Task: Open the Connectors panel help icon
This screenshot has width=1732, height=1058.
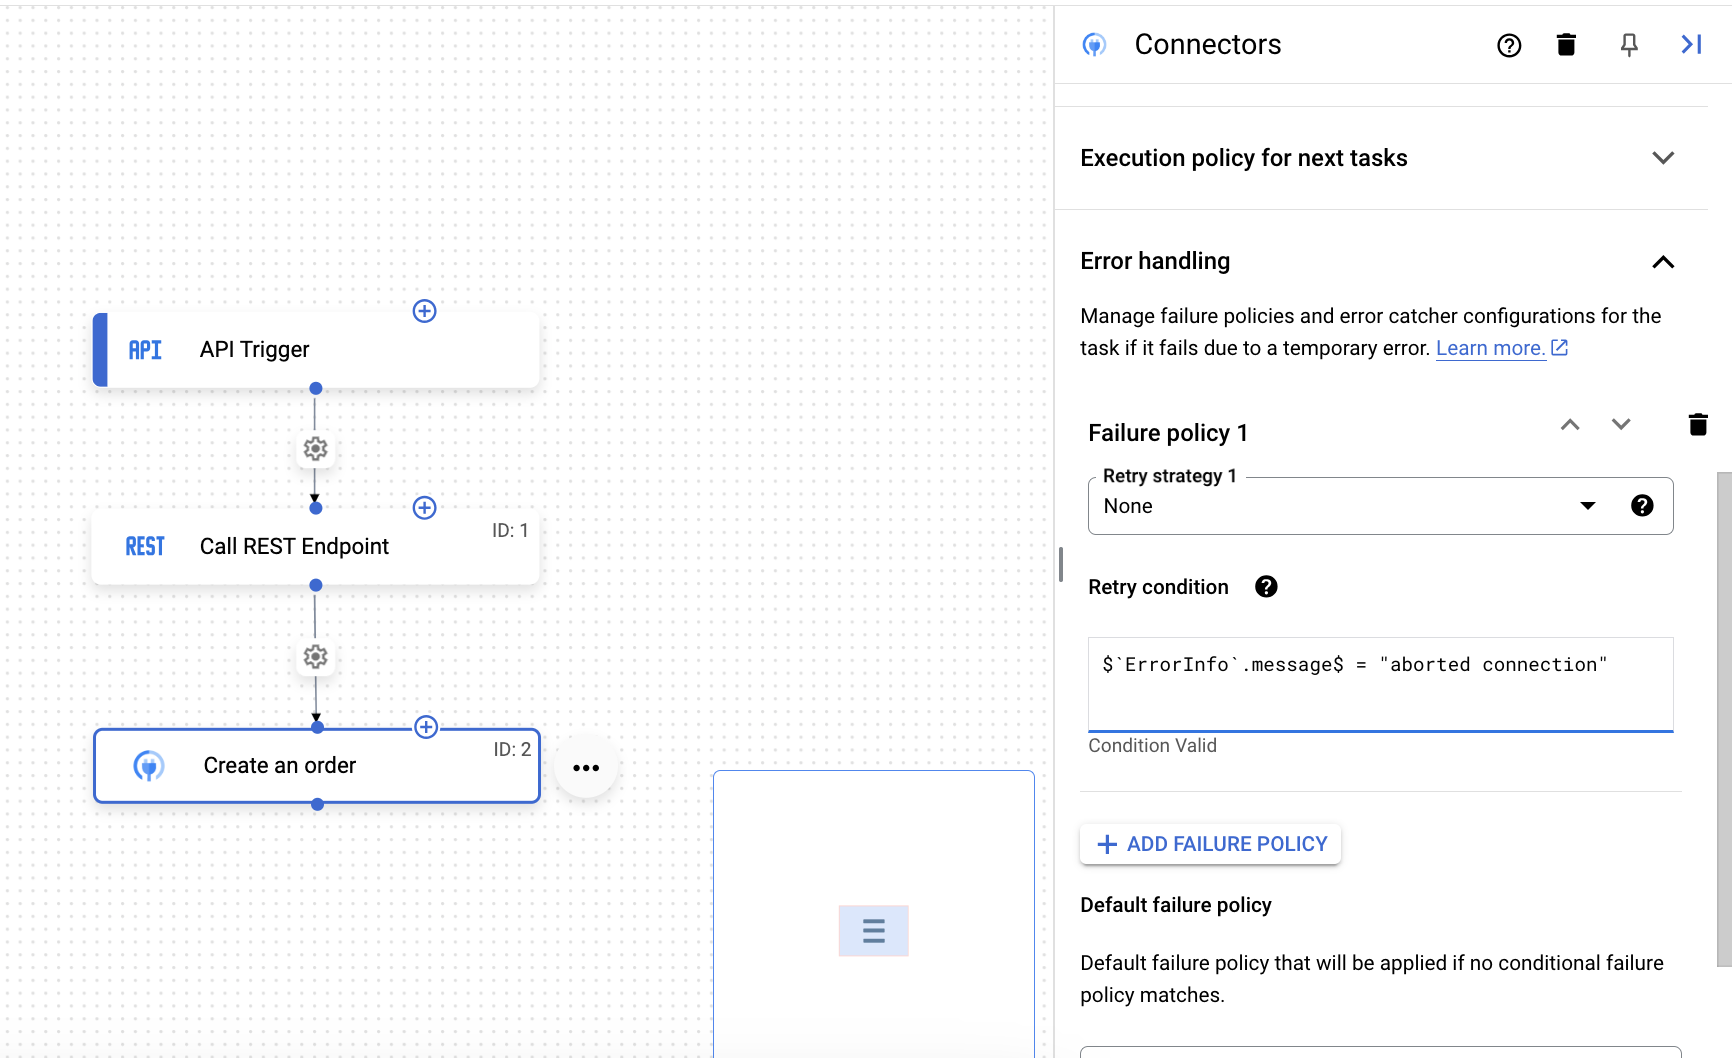Action: [1509, 45]
